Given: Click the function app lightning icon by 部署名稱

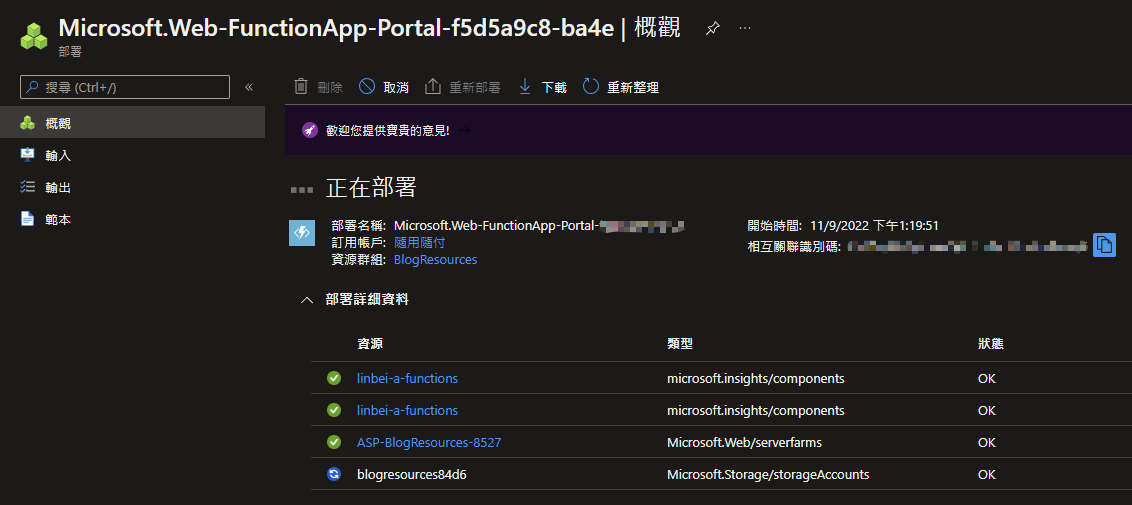Looking at the screenshot, I should click(x=301, y=233).
